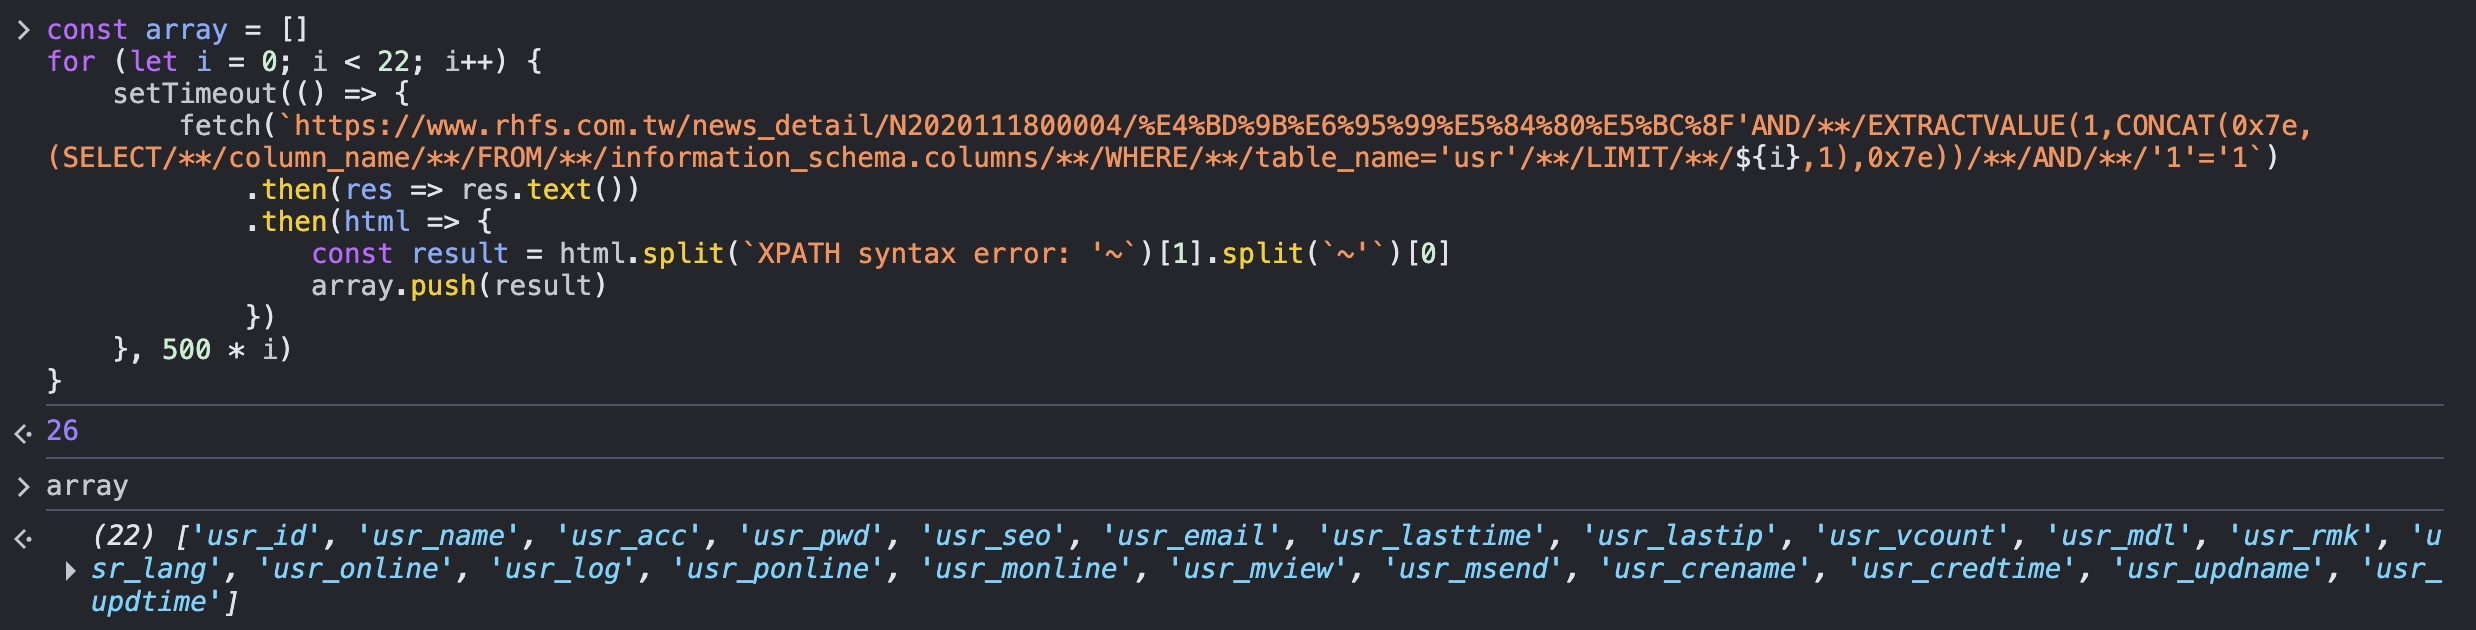Click the 'const result = html.split' line
This screenshot has width=2476, height=630.
(x=881, y=254)
